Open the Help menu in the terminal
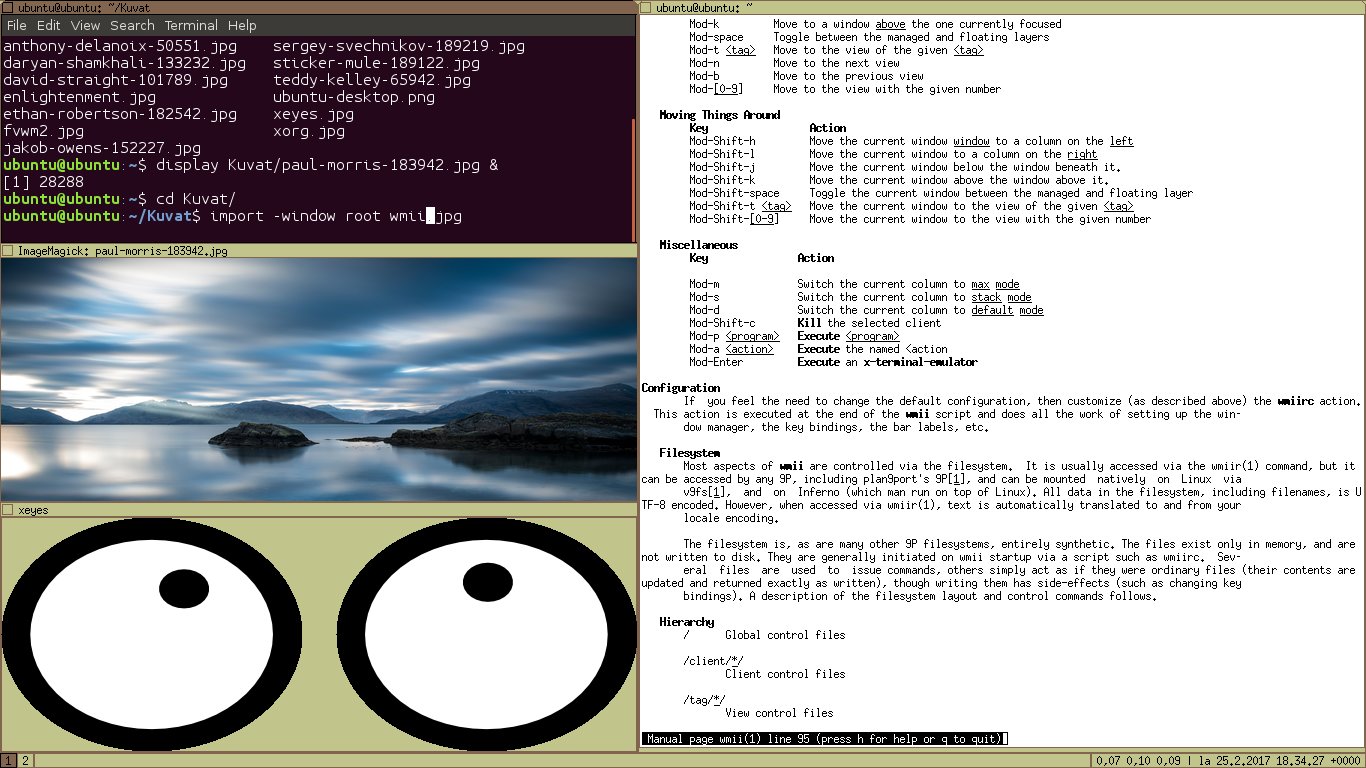 242,25
